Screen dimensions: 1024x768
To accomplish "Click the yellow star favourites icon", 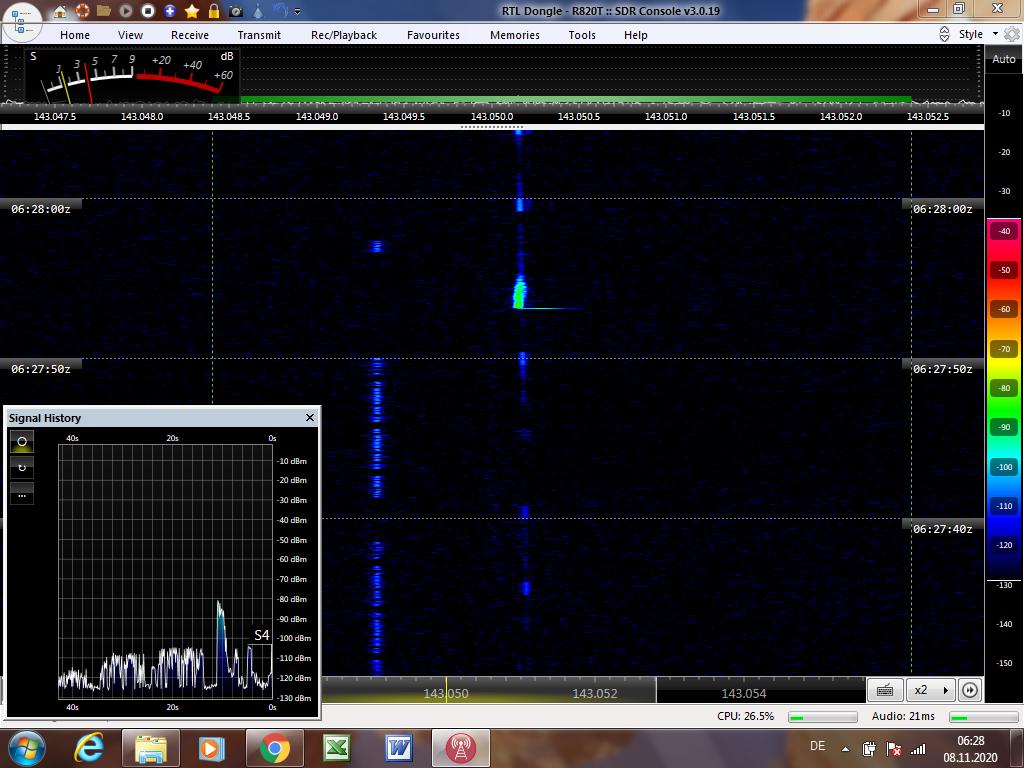I will click(x=192, y=11).
